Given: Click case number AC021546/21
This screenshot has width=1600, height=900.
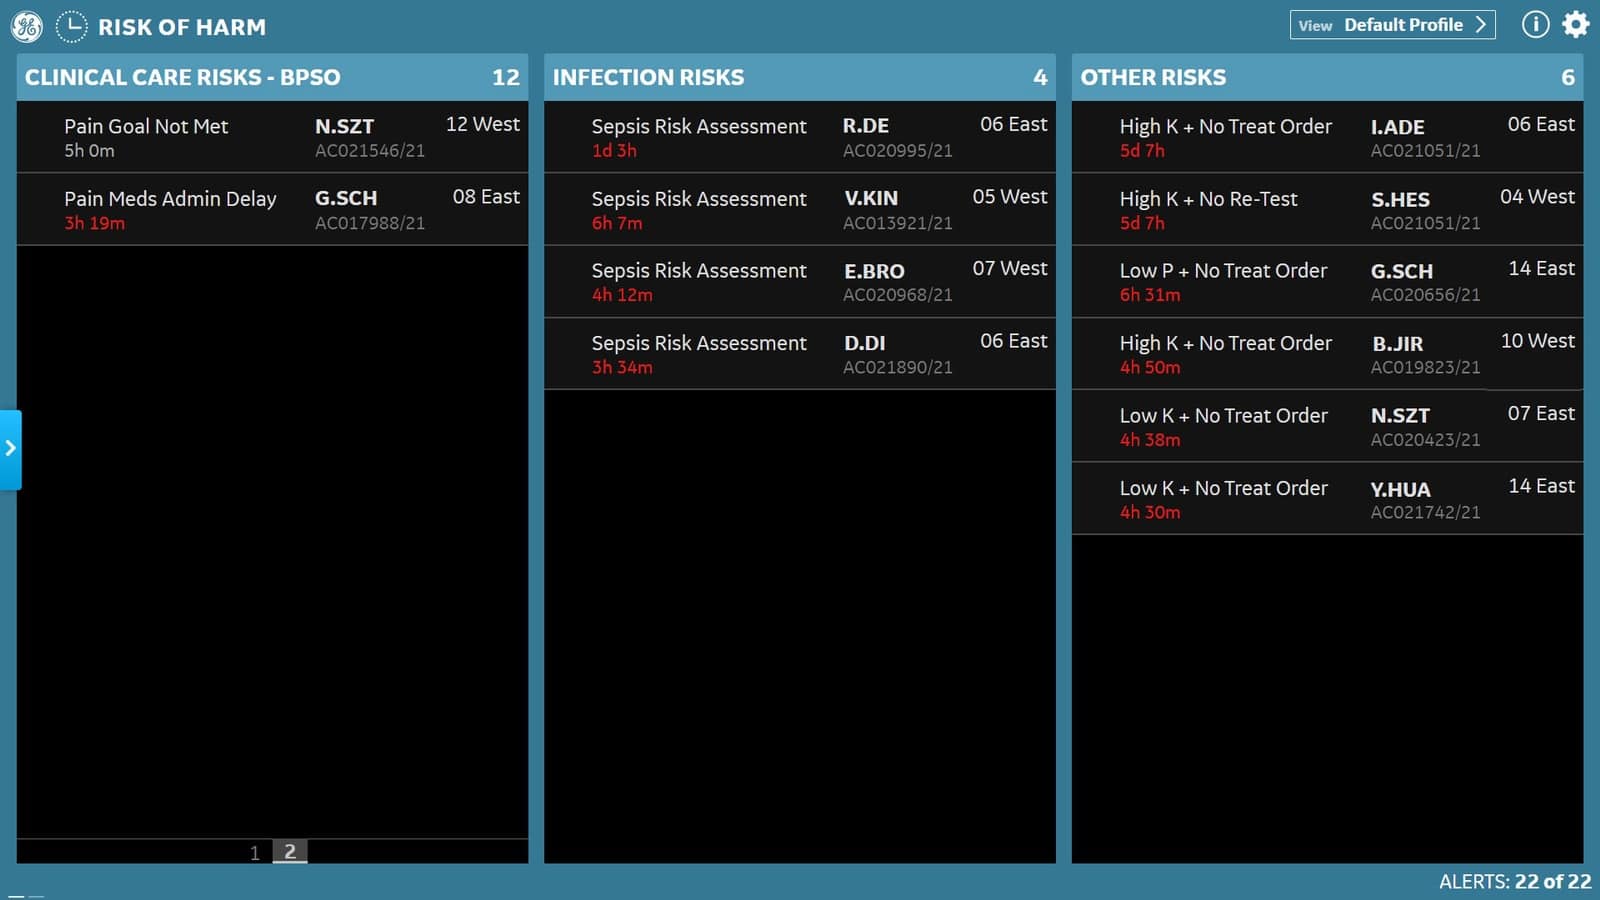Looking at the screenshot, I should pyautogui.click(x=370, y=151).
